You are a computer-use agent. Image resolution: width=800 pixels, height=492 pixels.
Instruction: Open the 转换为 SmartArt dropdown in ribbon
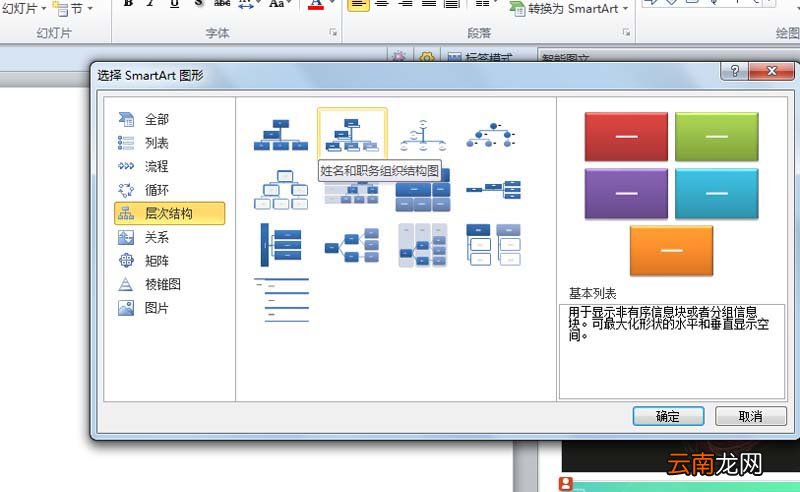click(x=569, y=8)
